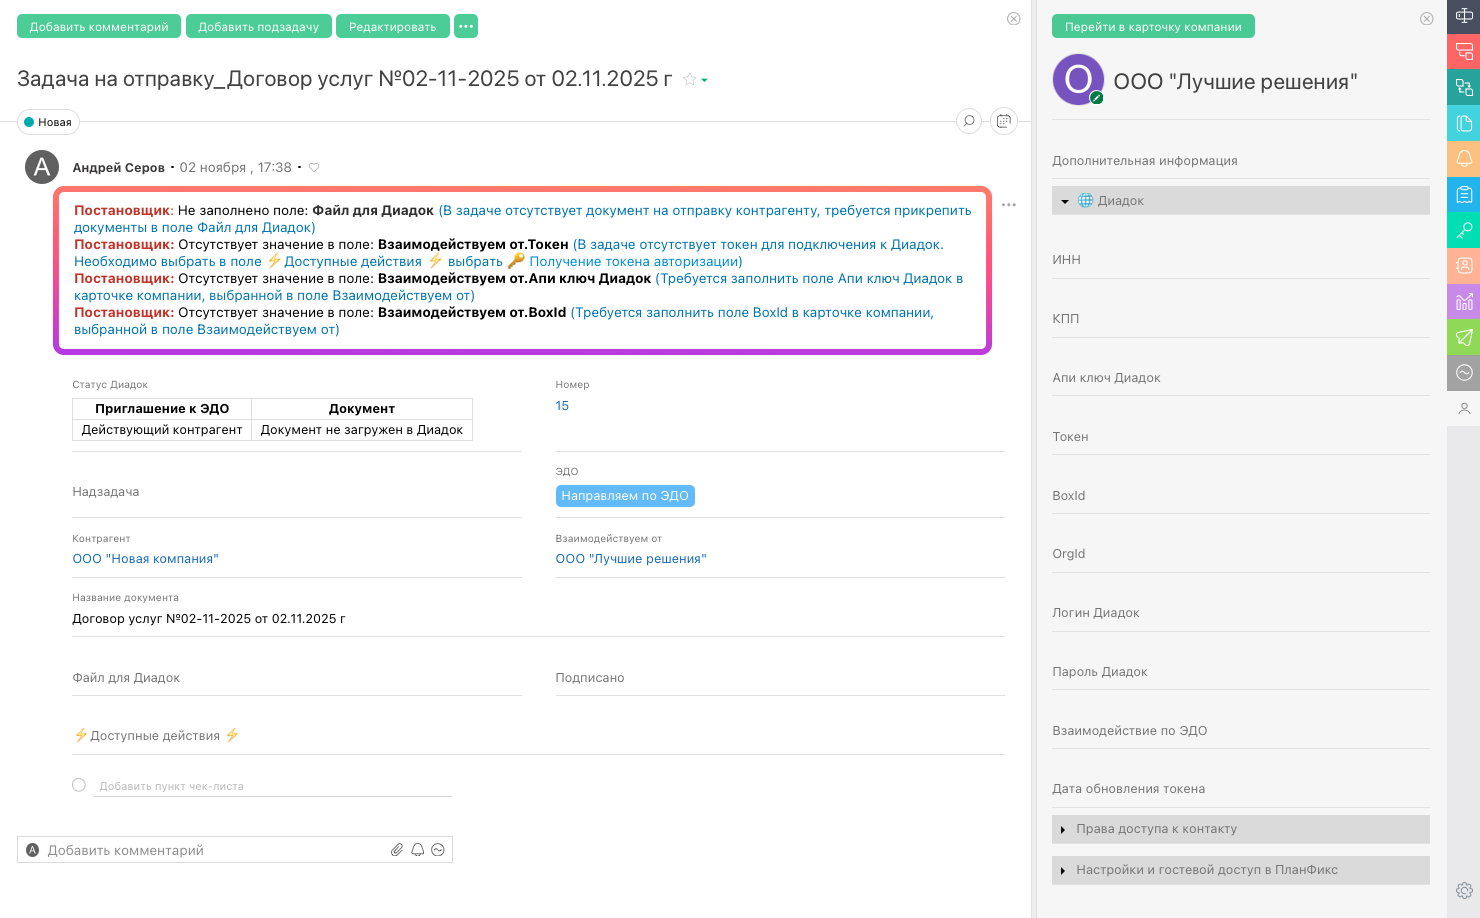The height and width of the screenshot is (918, 1480).
Task: Click the green paper plane sidebar icon
Action: tap(1464, 337)
